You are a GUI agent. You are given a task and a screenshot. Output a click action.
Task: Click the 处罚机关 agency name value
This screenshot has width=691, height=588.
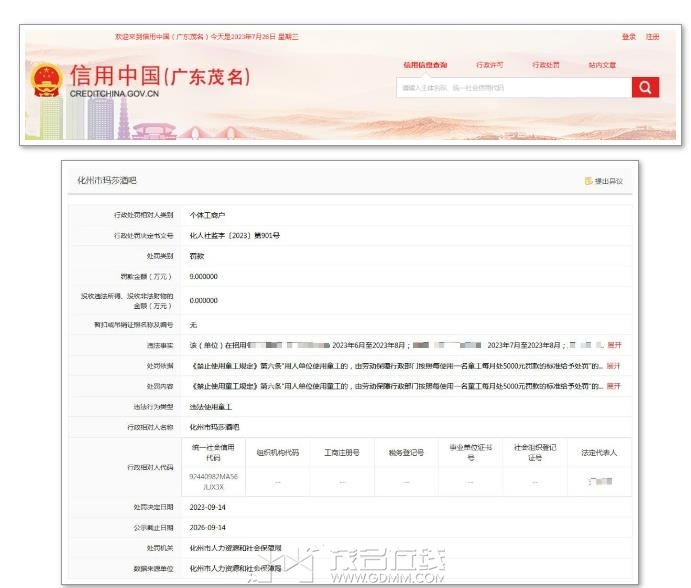(235, 547)
